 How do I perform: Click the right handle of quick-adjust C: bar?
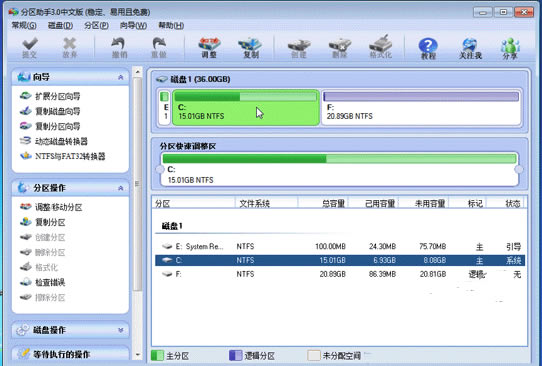coord(518,169)
